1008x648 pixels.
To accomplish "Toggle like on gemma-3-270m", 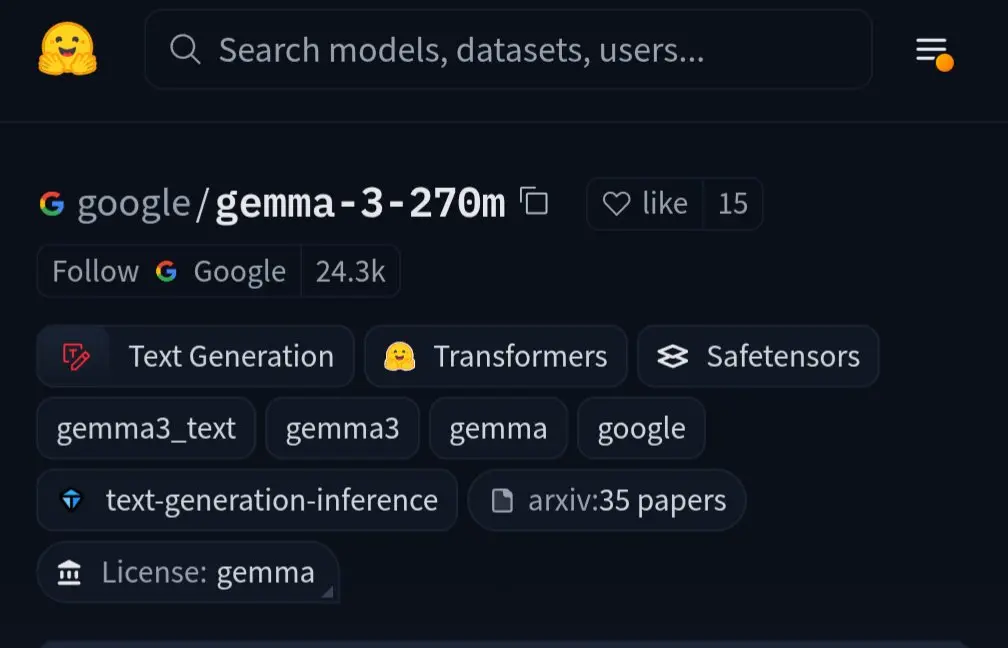I will point(645,204).
